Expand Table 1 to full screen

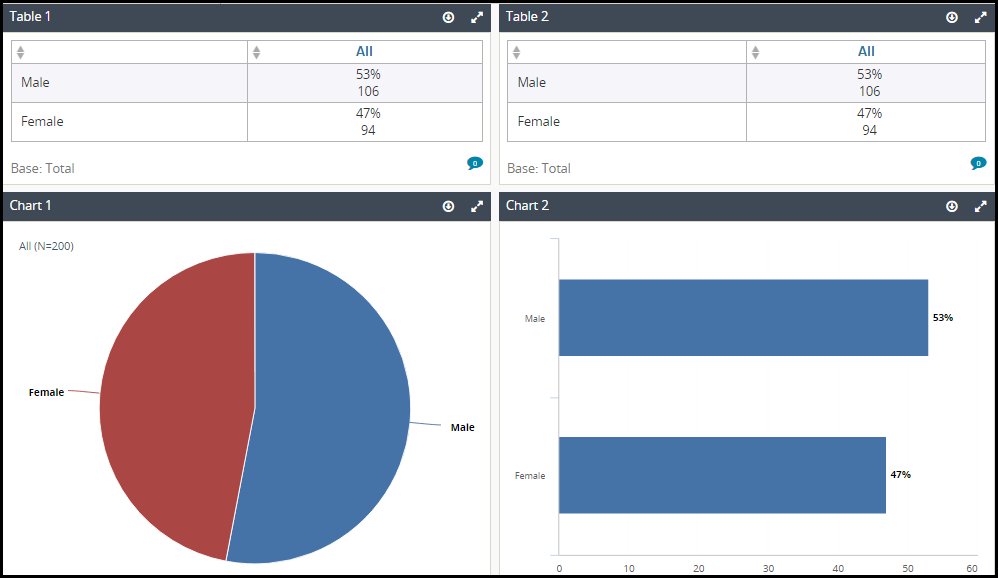477,17
